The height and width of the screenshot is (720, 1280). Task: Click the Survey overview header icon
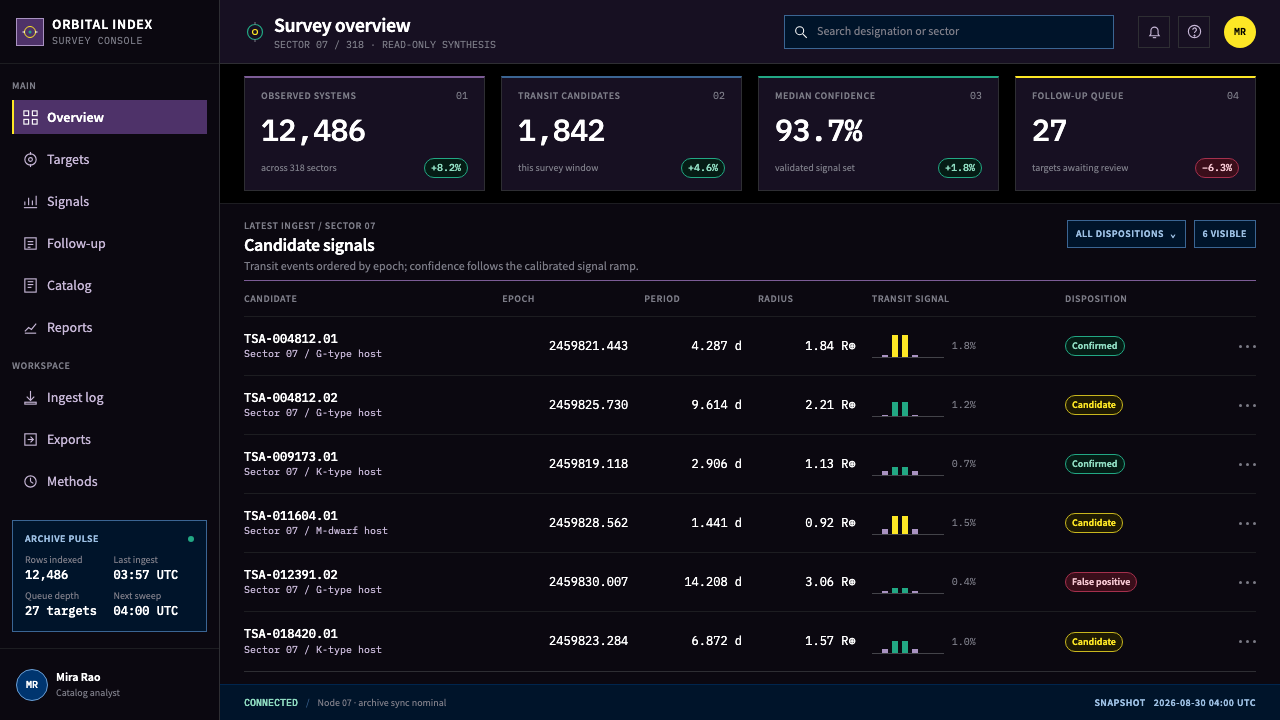coord(255,32)
